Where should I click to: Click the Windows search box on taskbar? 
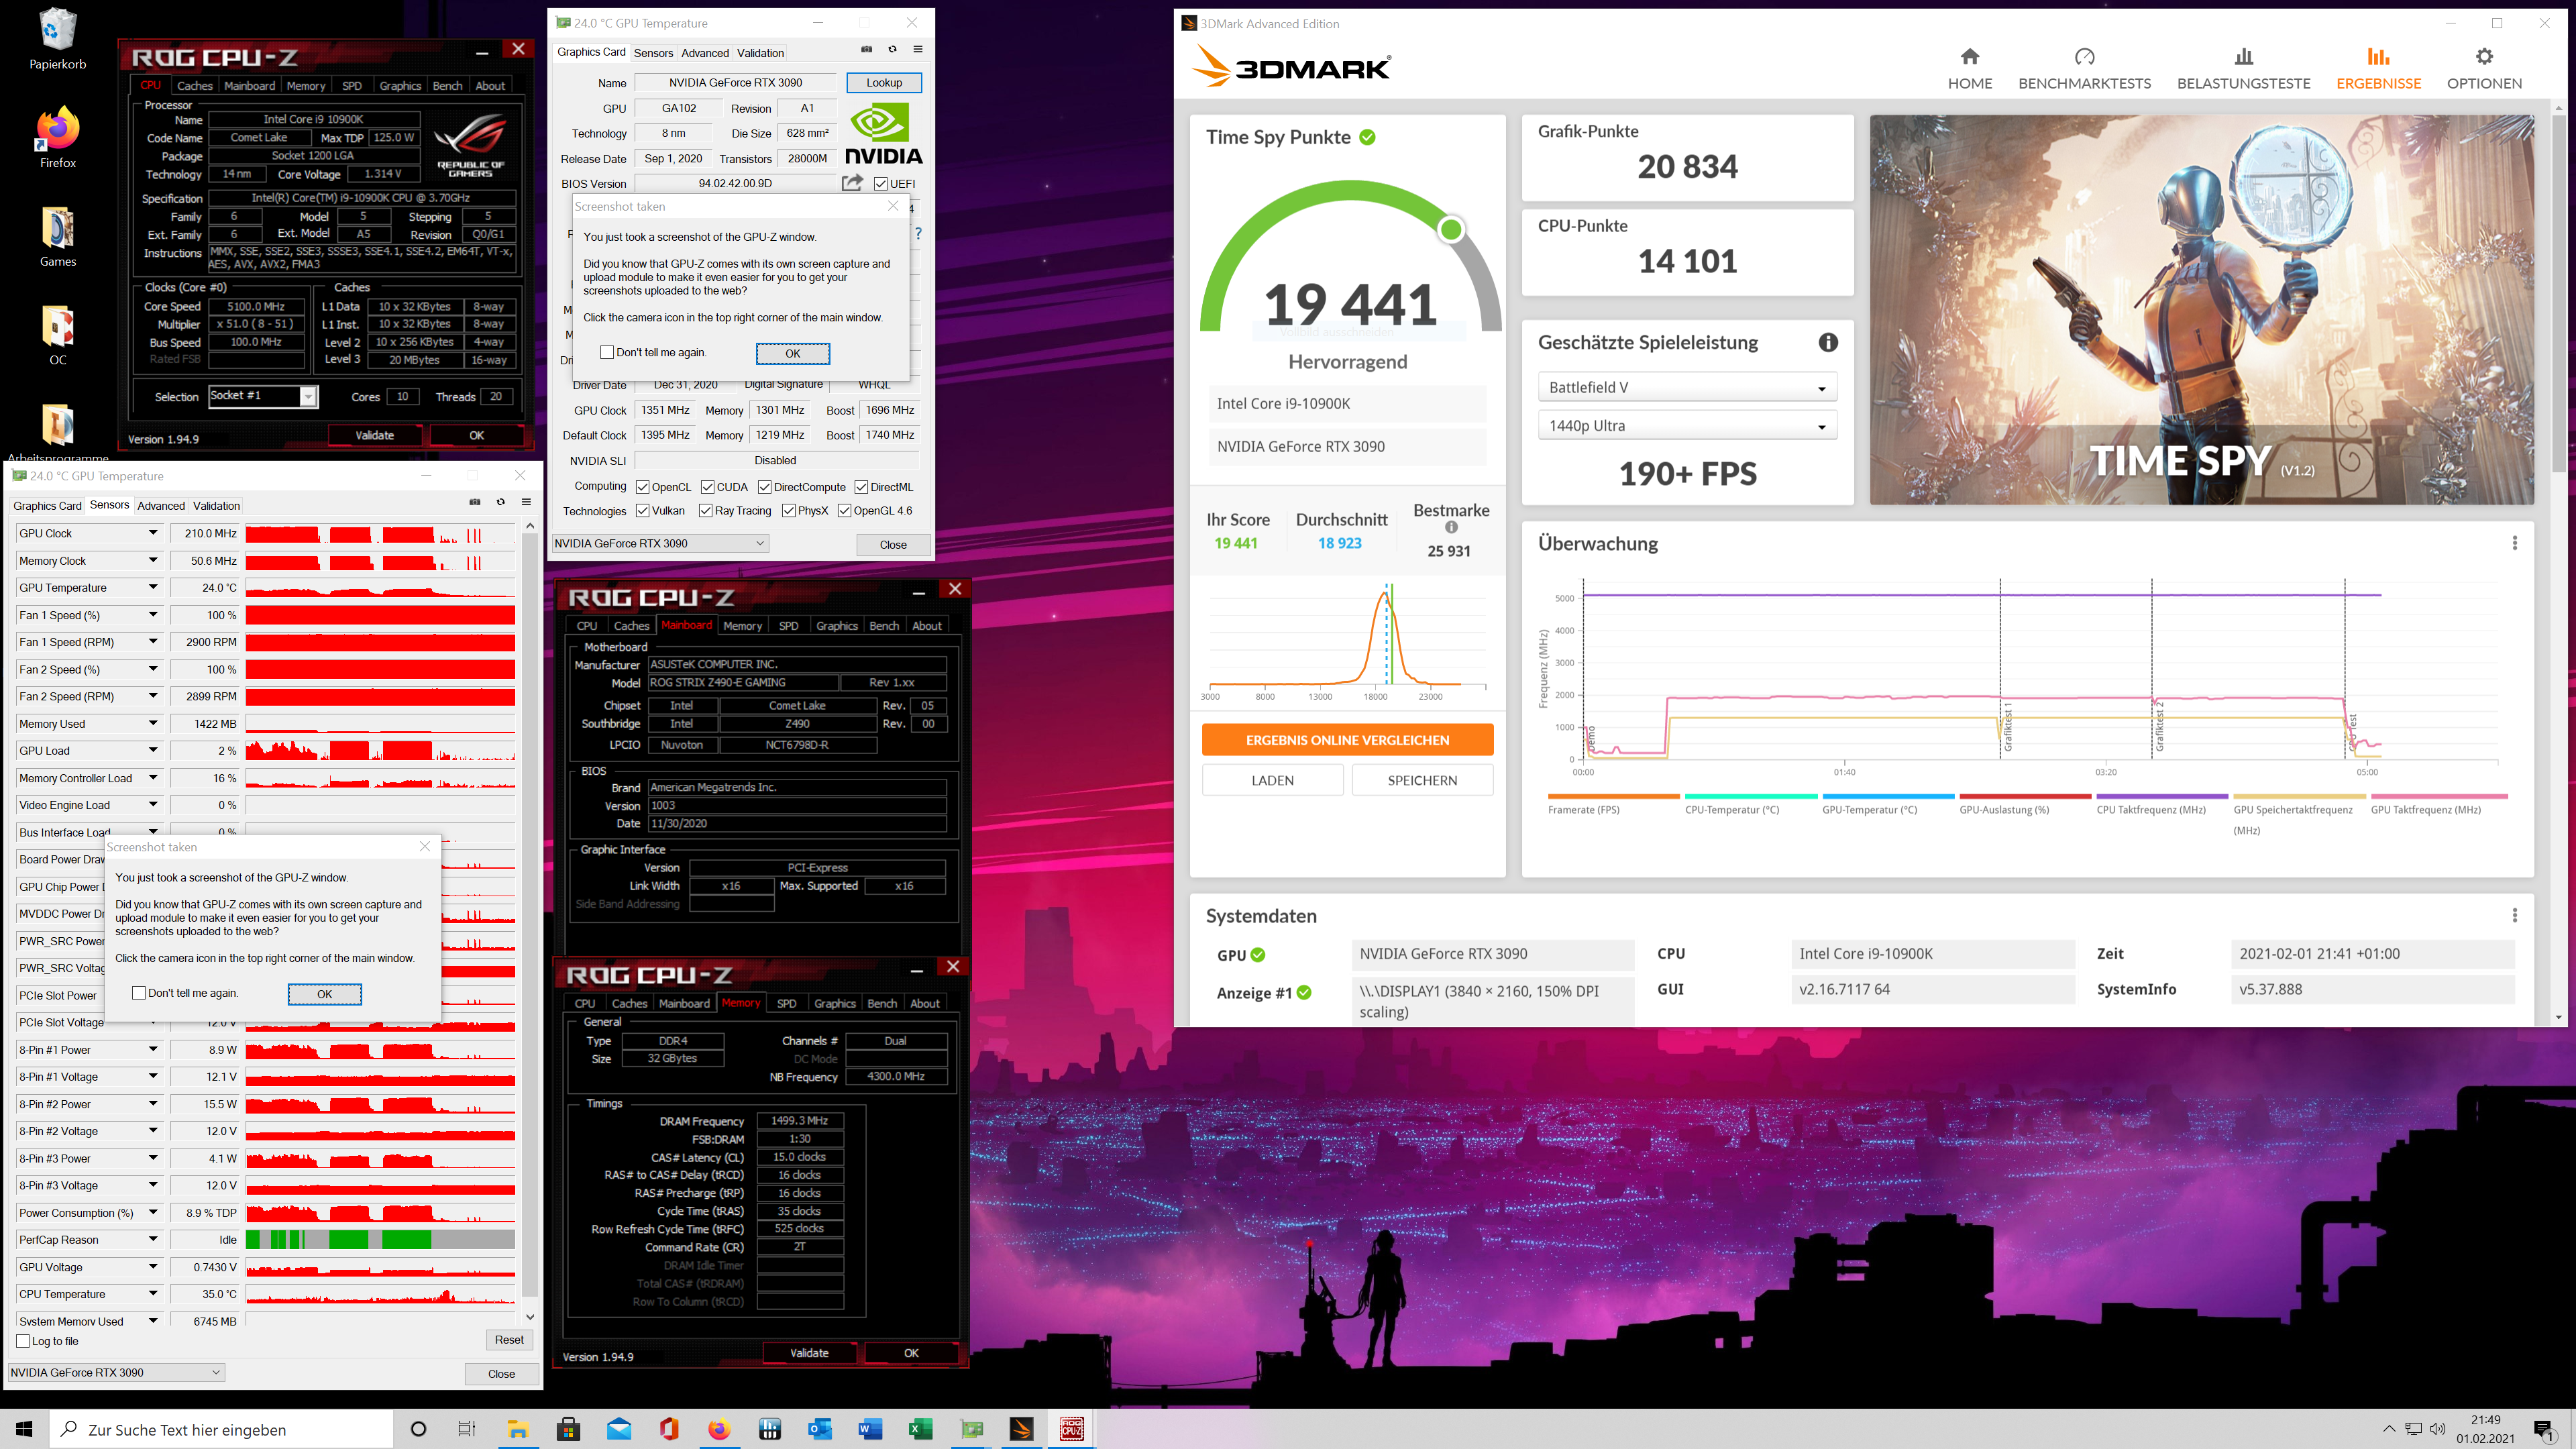coord(221,1429)
